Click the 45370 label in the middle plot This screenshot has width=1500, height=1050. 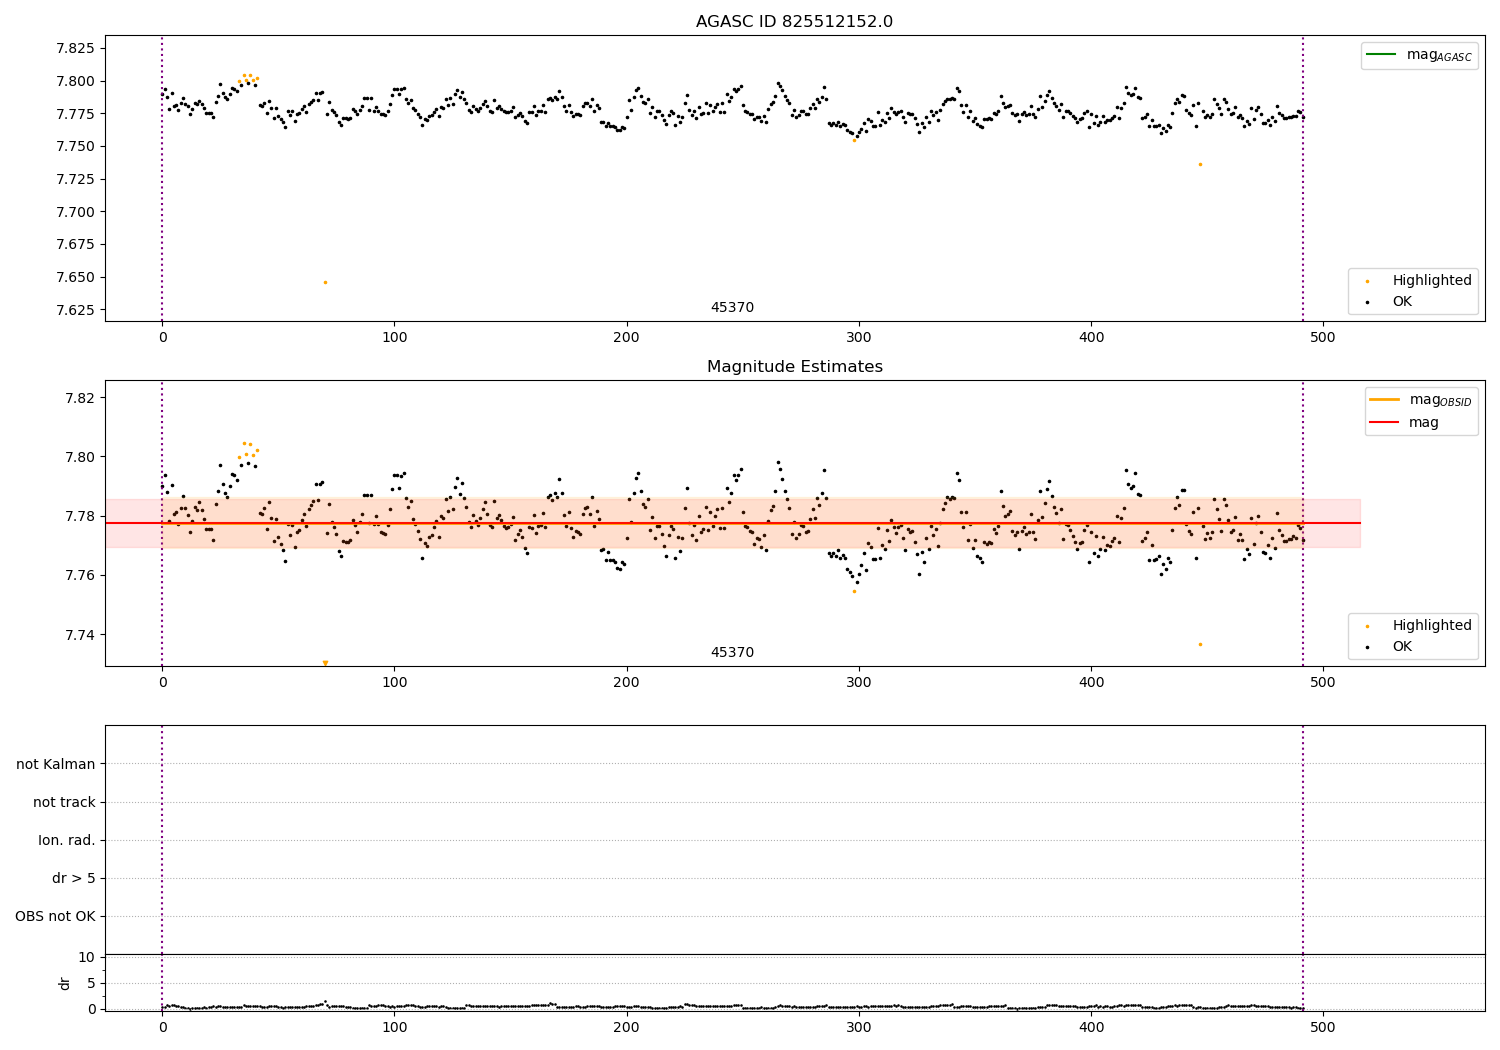[x=732, y=653]
